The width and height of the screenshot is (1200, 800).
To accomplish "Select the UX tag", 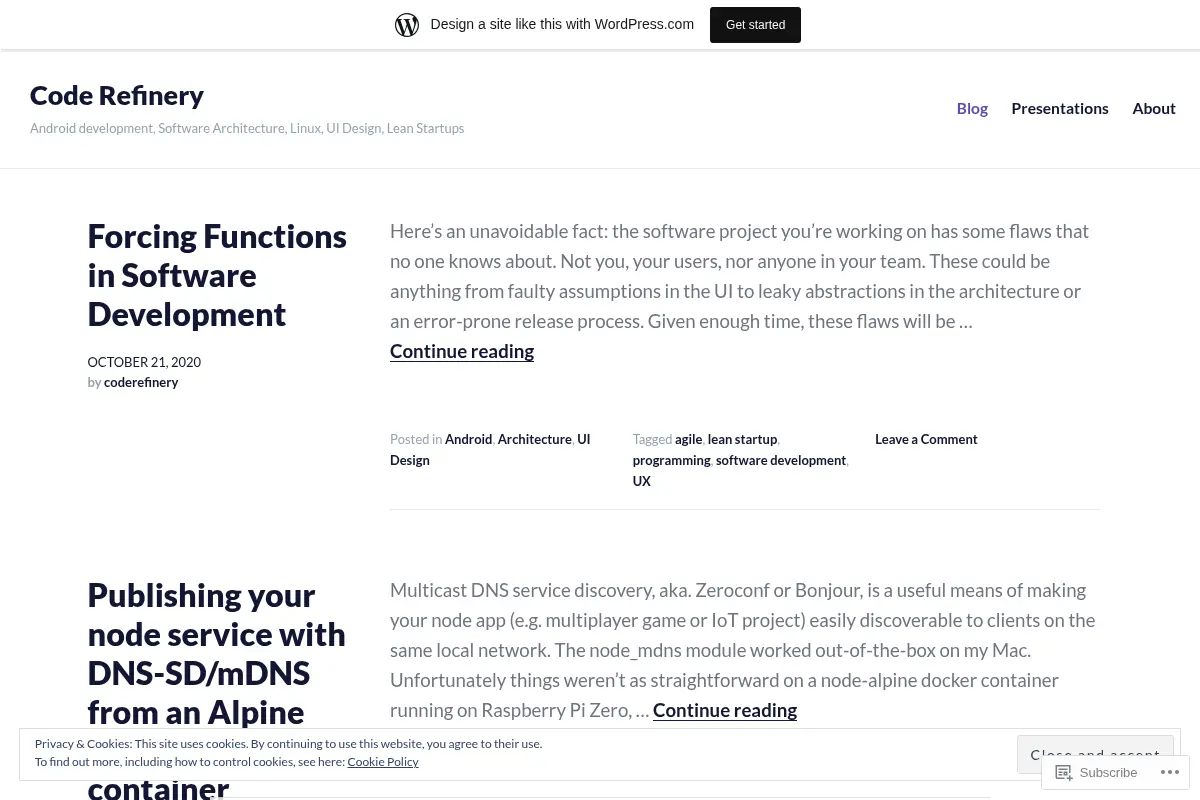I will (x=641, y=481).
